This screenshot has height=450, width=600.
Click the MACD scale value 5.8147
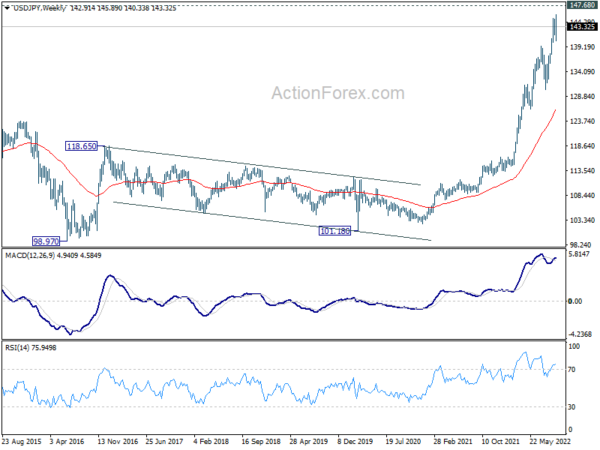pos(579,254)
